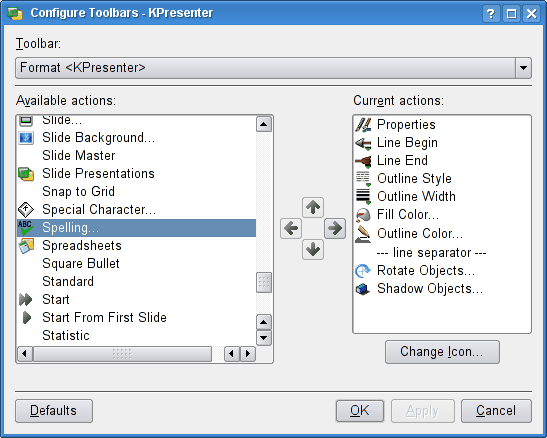Viewport: 547px width, 438px height.
Task: Click the vertical scrollbar up arrow at top
Action: click(264, 124)
